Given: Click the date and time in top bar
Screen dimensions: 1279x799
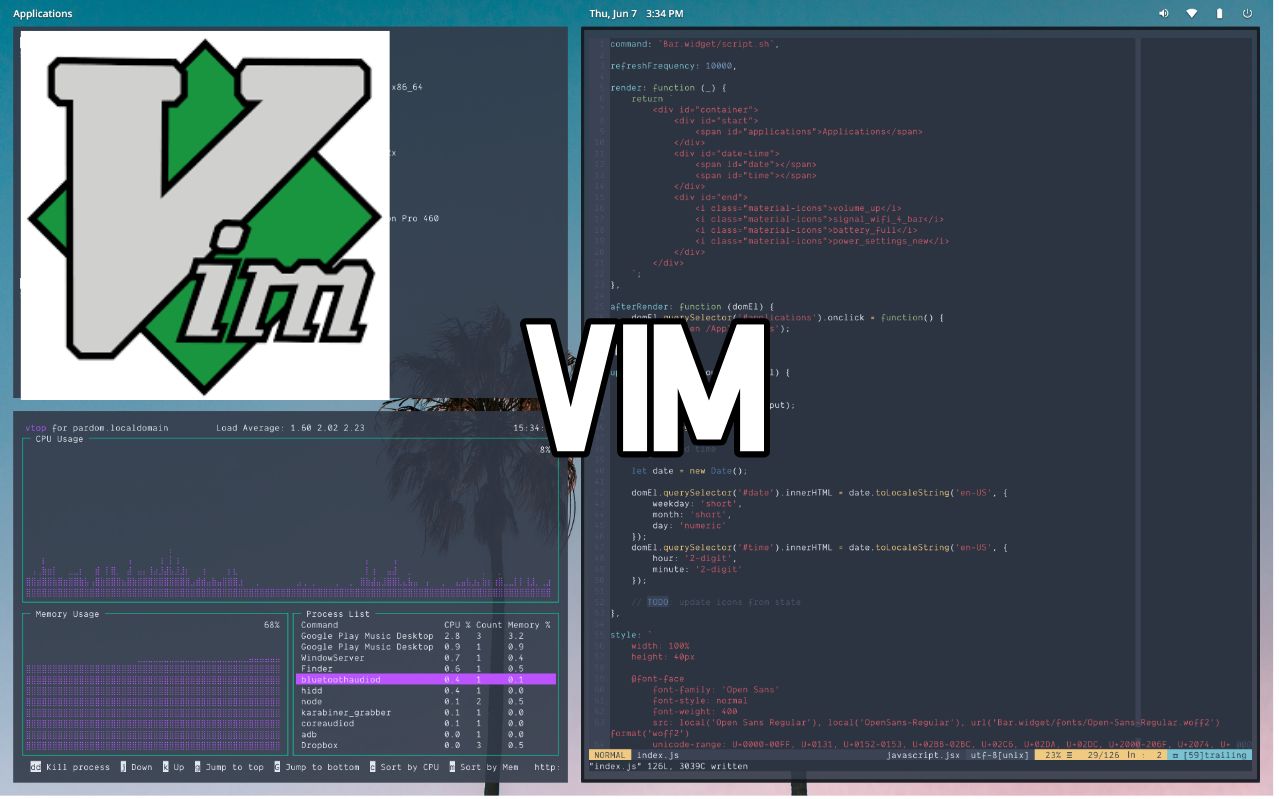Looking at the screenshot, I should [636, 14].
